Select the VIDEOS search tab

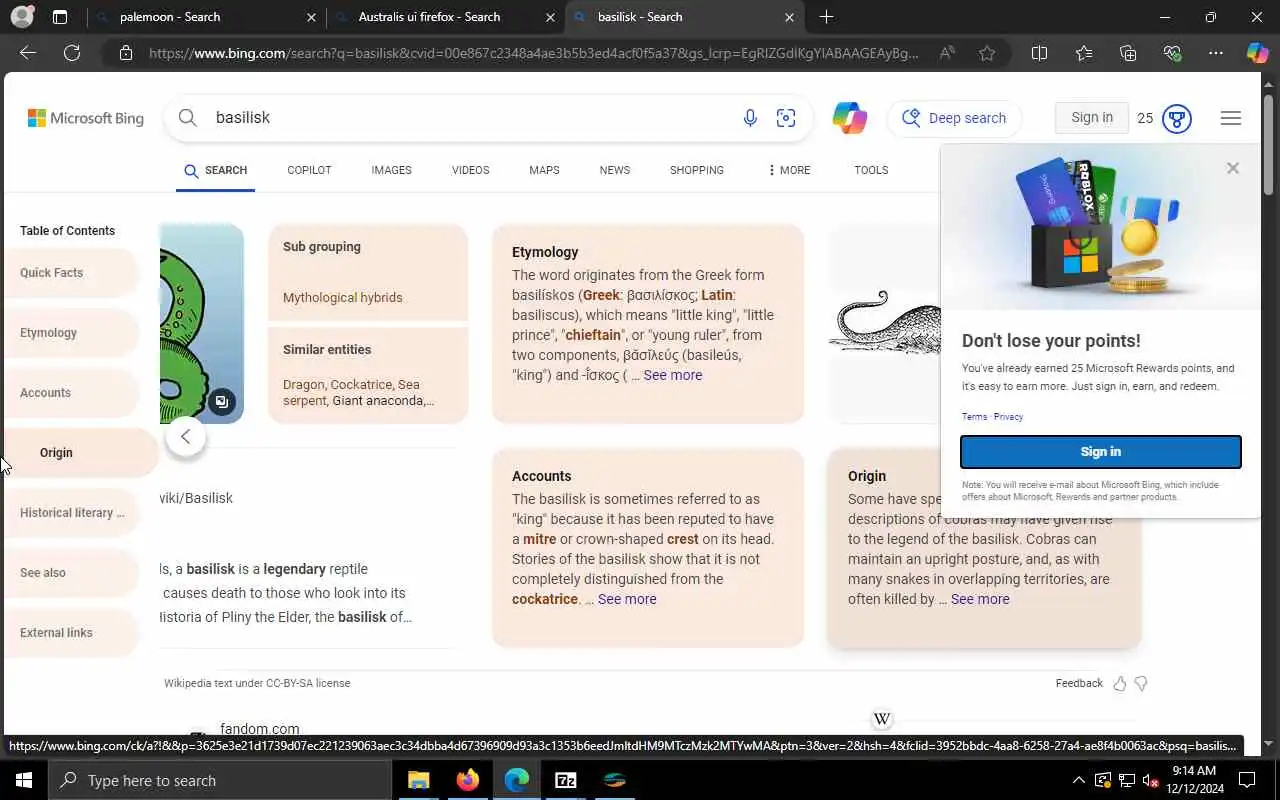470,170
